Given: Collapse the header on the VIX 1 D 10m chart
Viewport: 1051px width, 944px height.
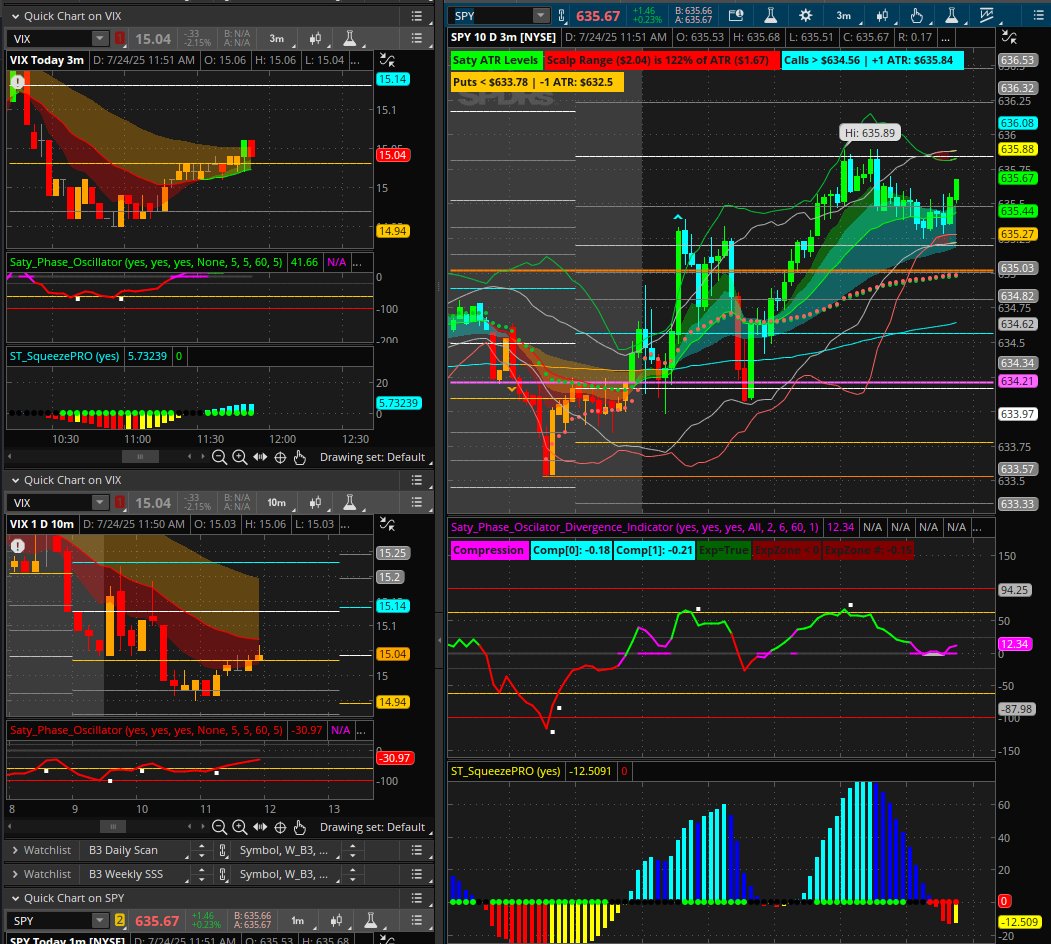Looking at the screenshot, I should click(x=387, y=524).
